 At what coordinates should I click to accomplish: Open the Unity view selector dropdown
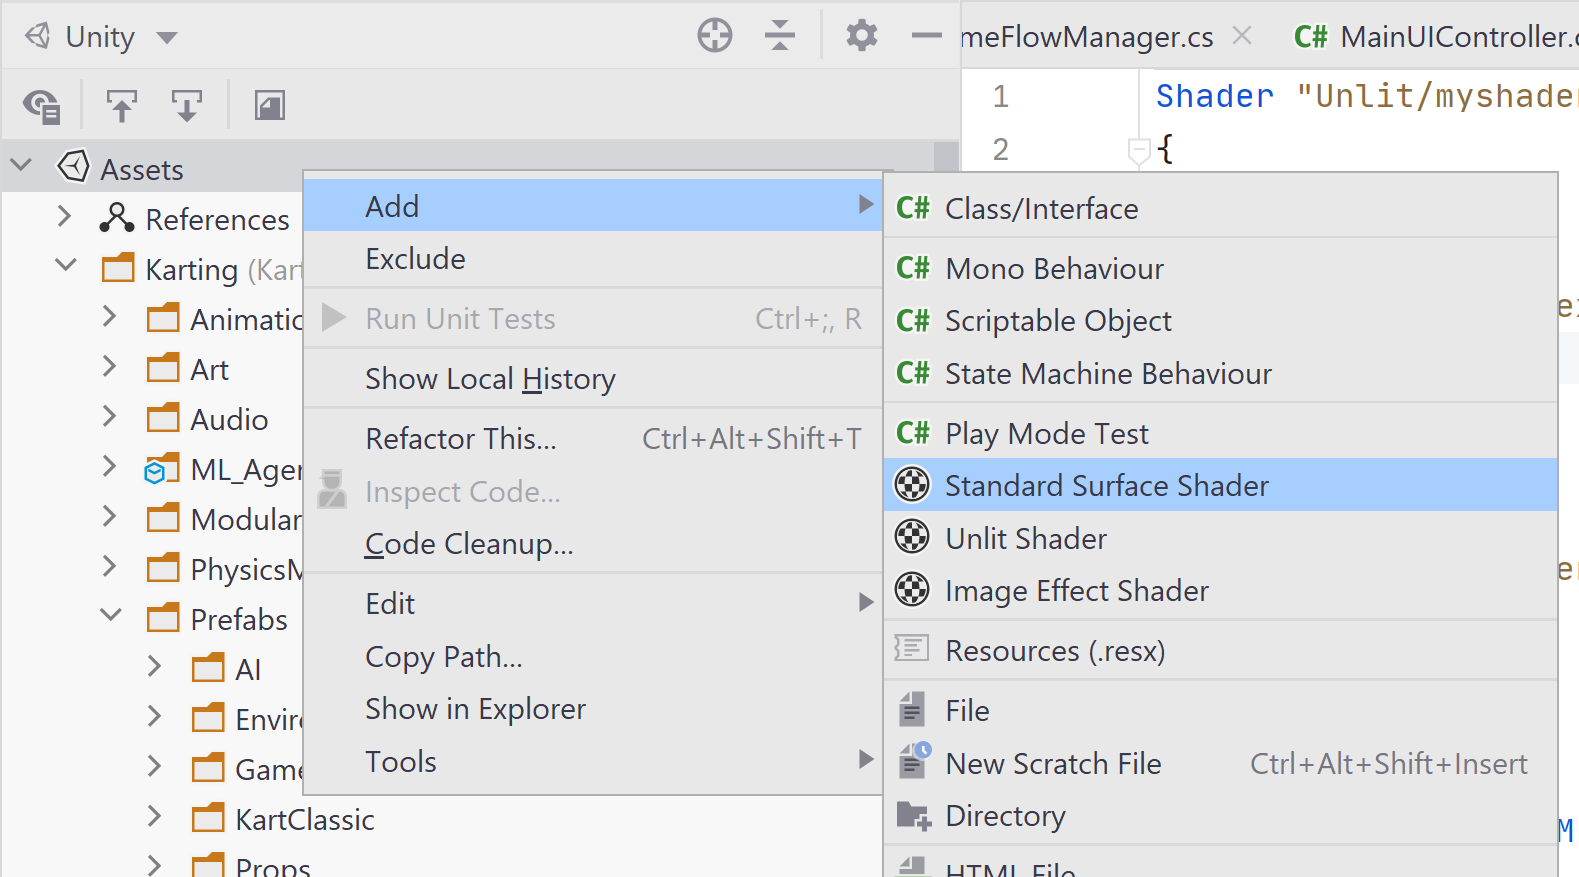[x=167, y=38]
